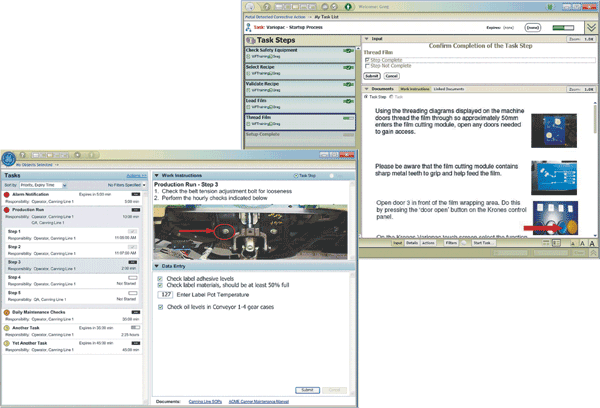This screenshot has height=408, width=600.
Task: Expand No Objects Selected breadcrumb arrow
Action: coord(57,165)
